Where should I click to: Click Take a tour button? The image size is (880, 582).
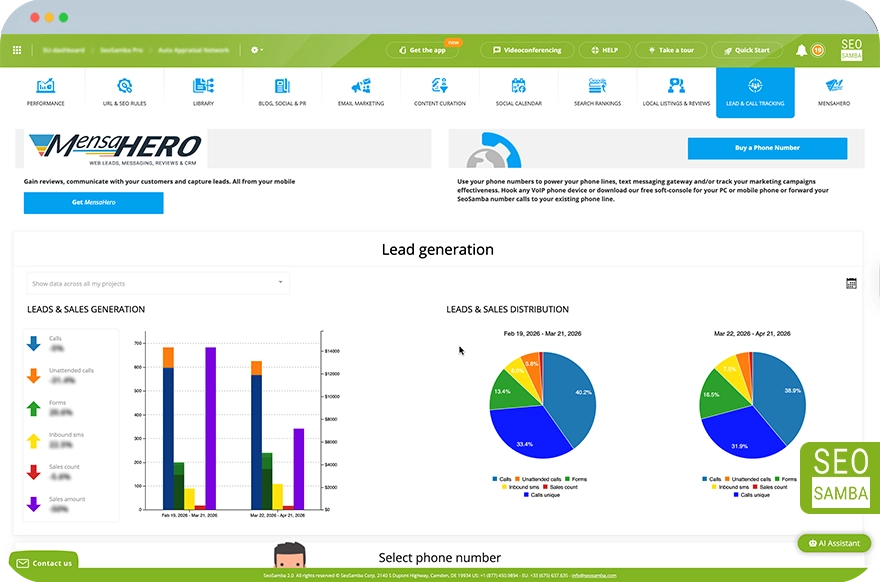point(671,50)
